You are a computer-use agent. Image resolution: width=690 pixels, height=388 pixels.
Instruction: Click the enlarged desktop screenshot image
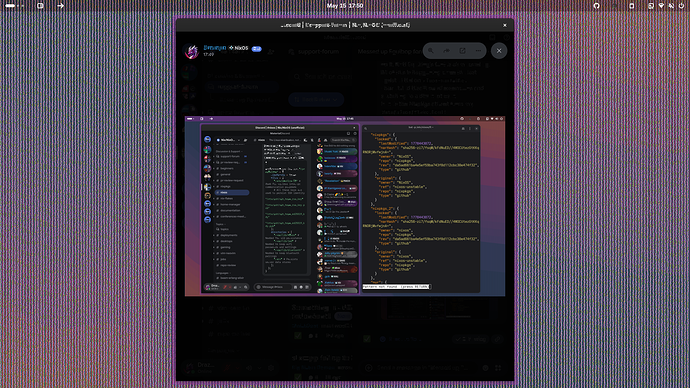coord(345,206)
